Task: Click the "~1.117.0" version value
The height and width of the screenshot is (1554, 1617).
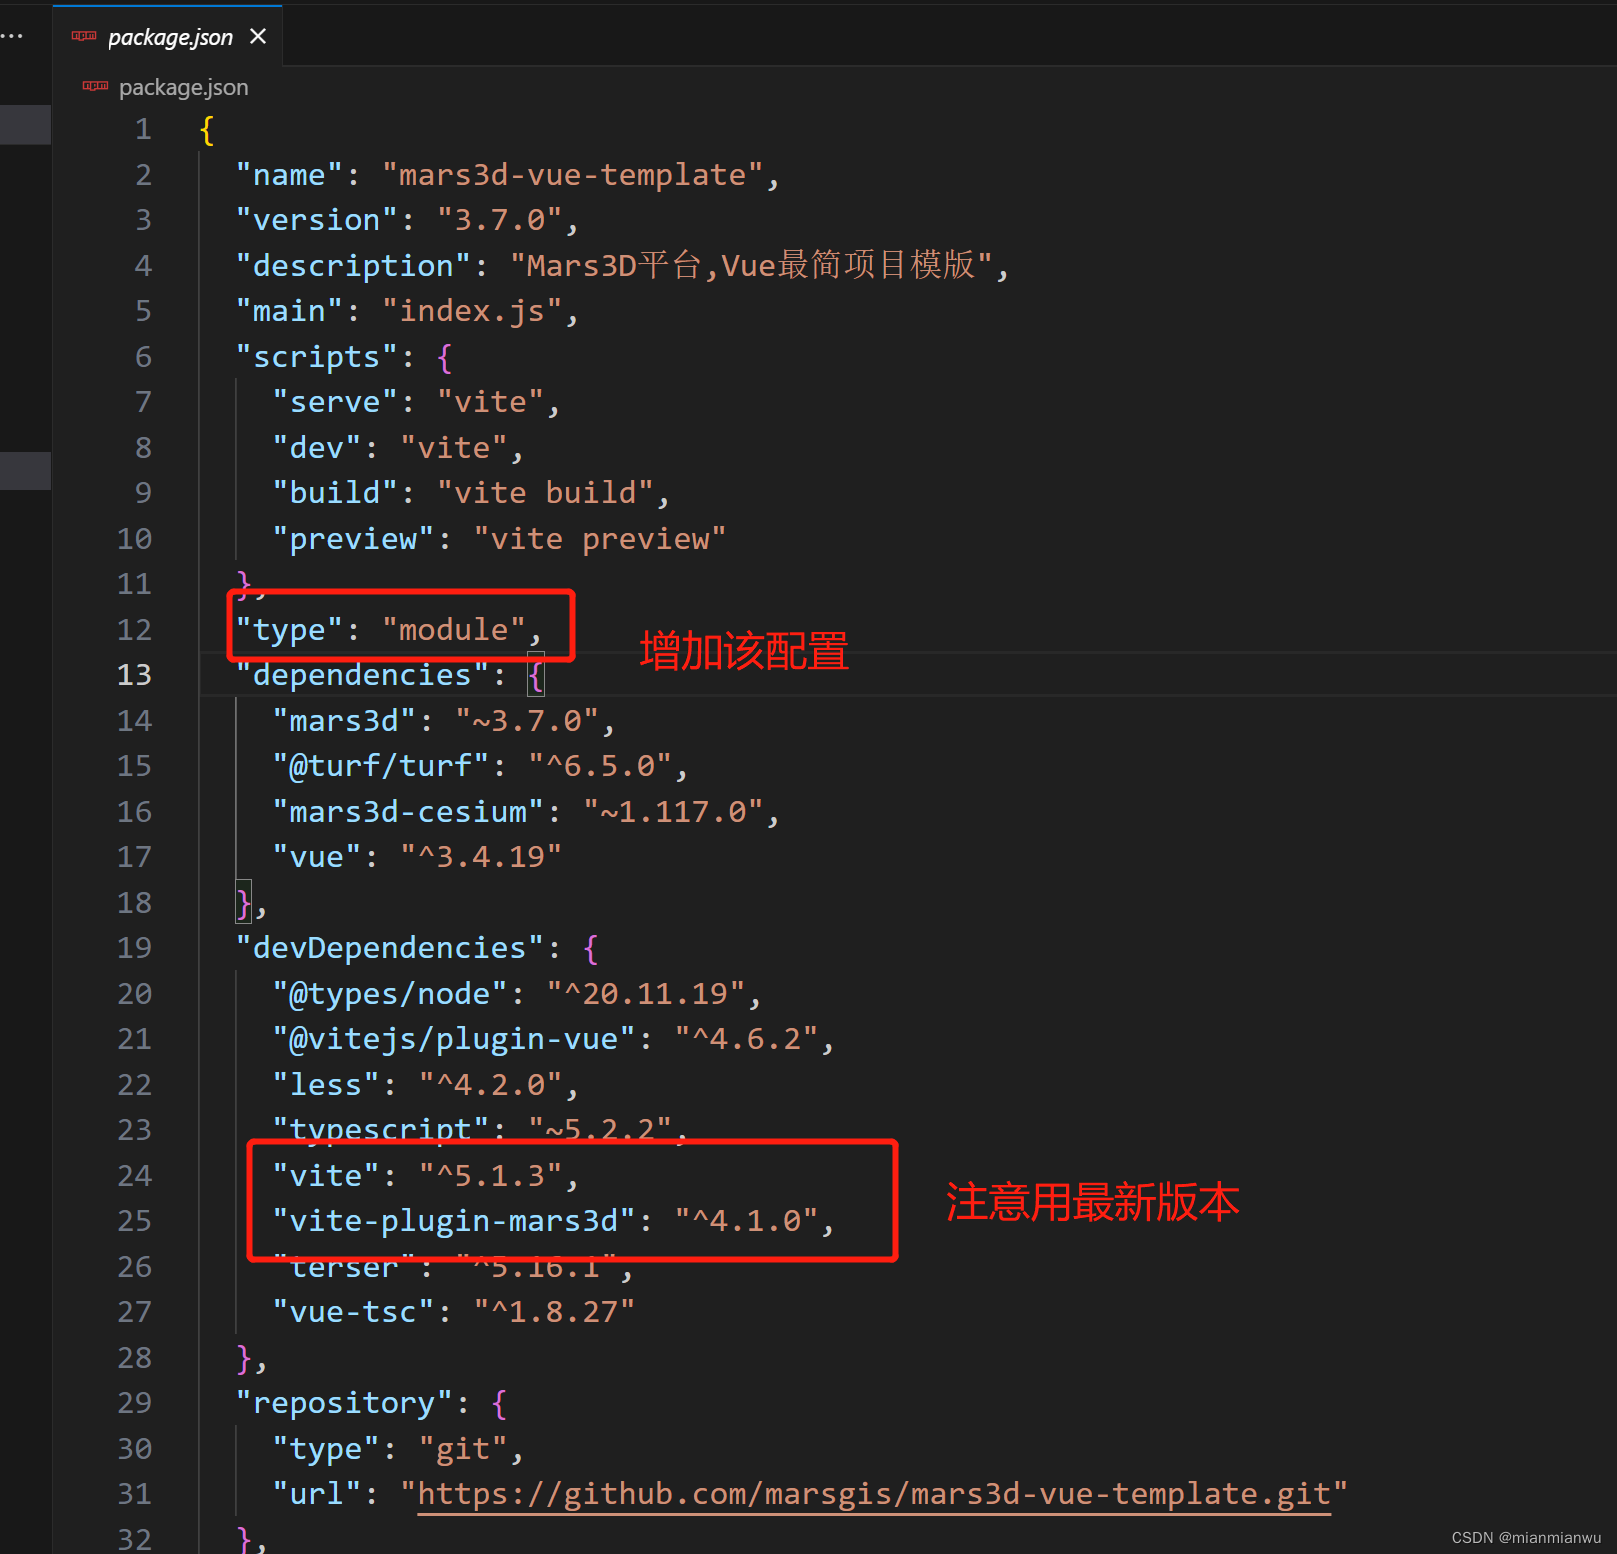Action: pyautogui.click(x=673, y=812)
